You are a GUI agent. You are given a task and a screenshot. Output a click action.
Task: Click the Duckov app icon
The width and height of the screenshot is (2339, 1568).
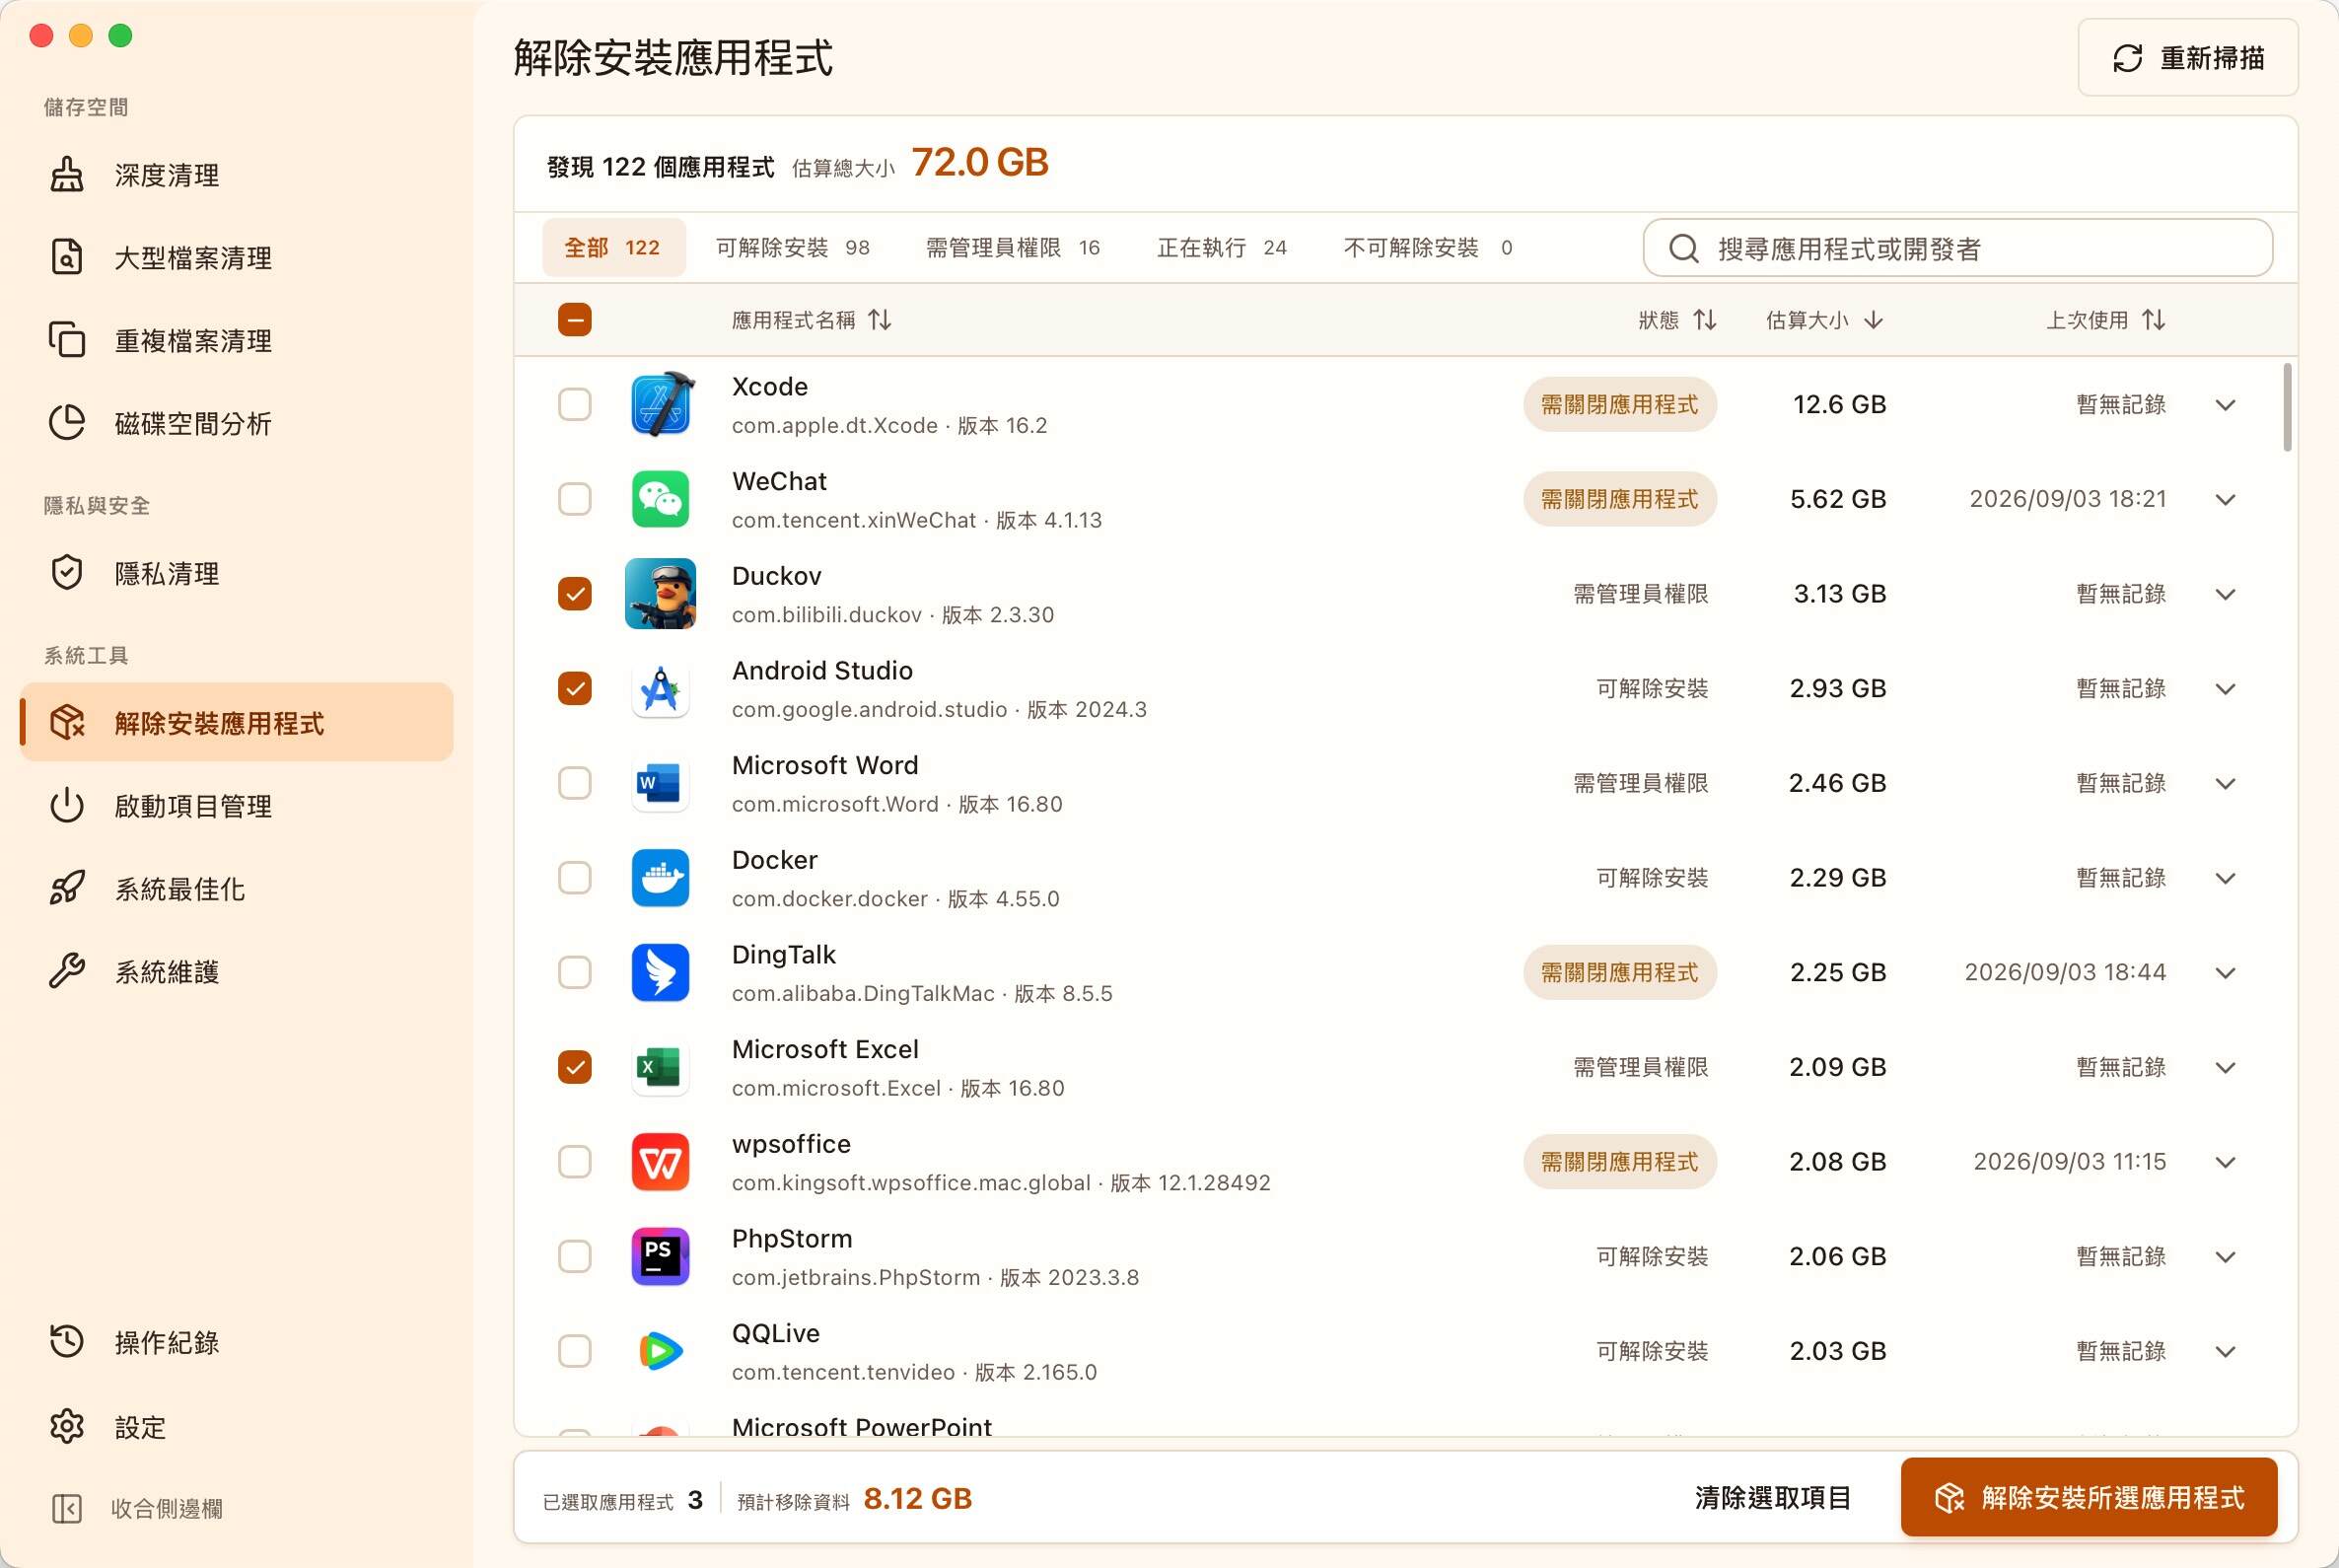pyautogui.click(x=661, y=594)
